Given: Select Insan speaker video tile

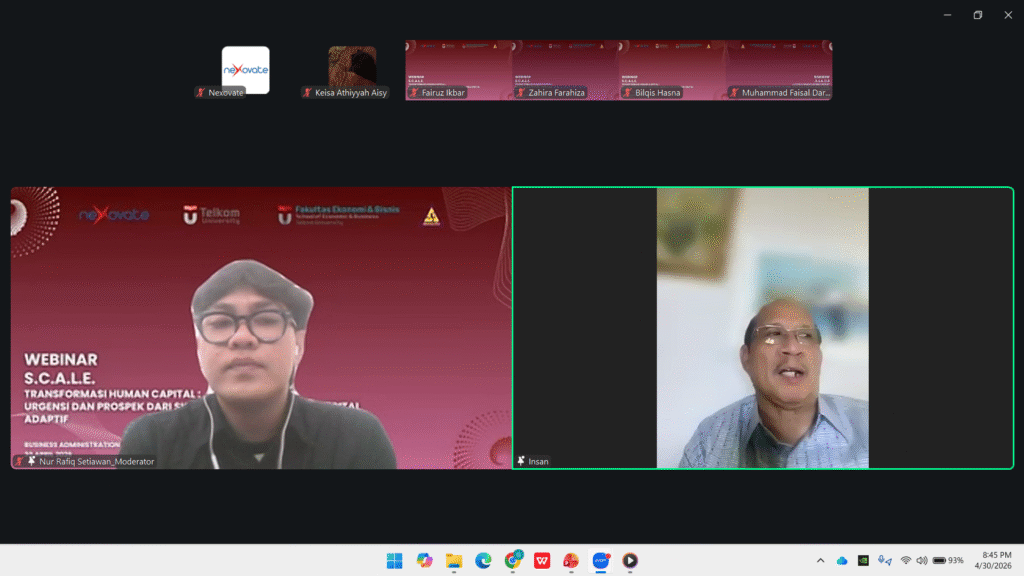Looking at the screenshot, I should 763,328.
